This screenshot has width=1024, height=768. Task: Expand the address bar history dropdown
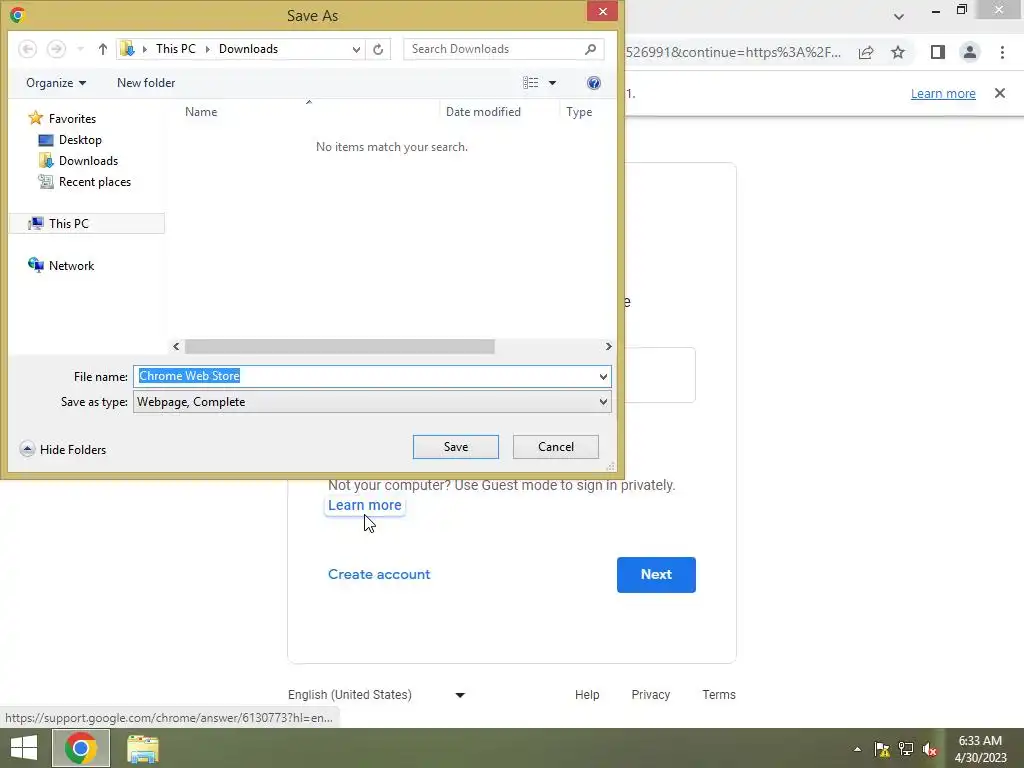click(x=356, y=49)
